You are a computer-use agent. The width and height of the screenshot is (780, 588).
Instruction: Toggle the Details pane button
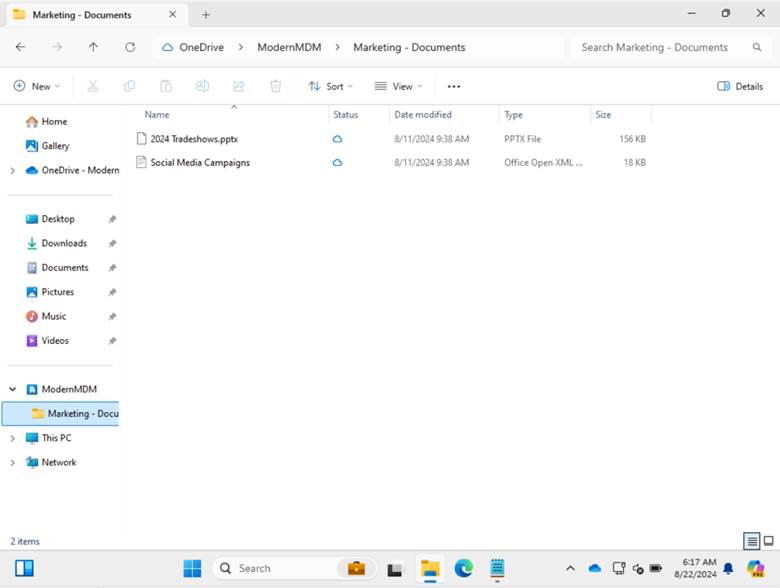(x=740, y=86)
